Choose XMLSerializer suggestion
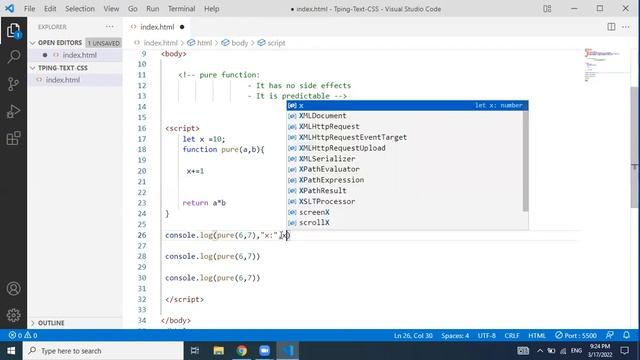 [x=405, y=159]
